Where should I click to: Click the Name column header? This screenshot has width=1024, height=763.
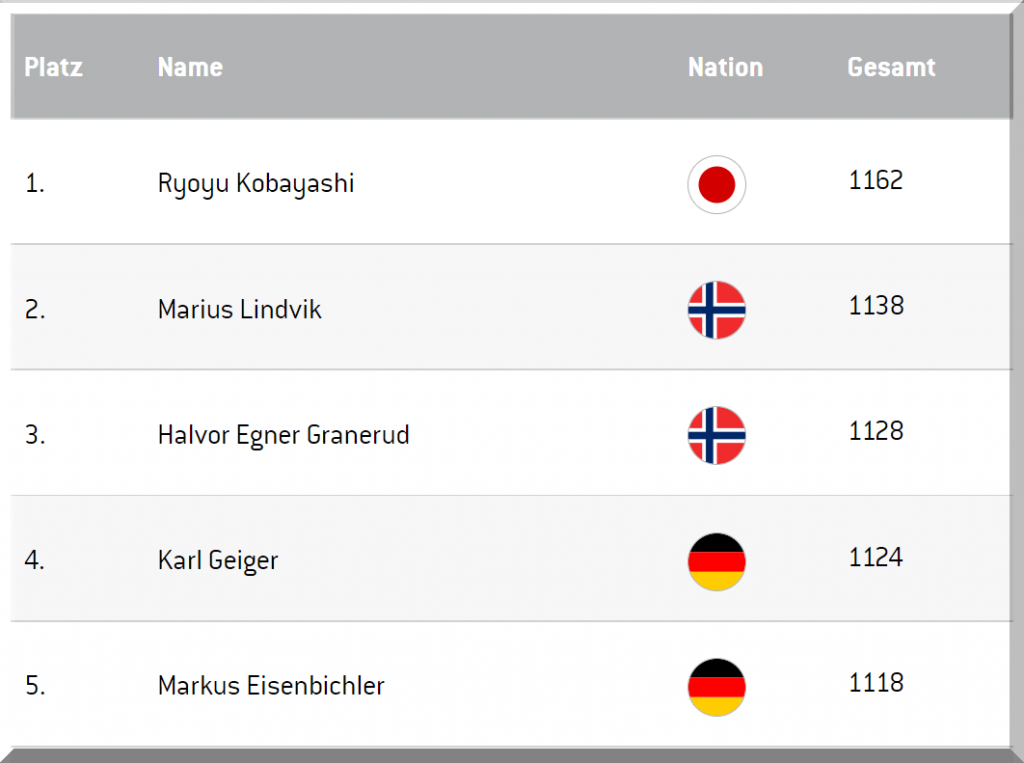coord(190,67)
